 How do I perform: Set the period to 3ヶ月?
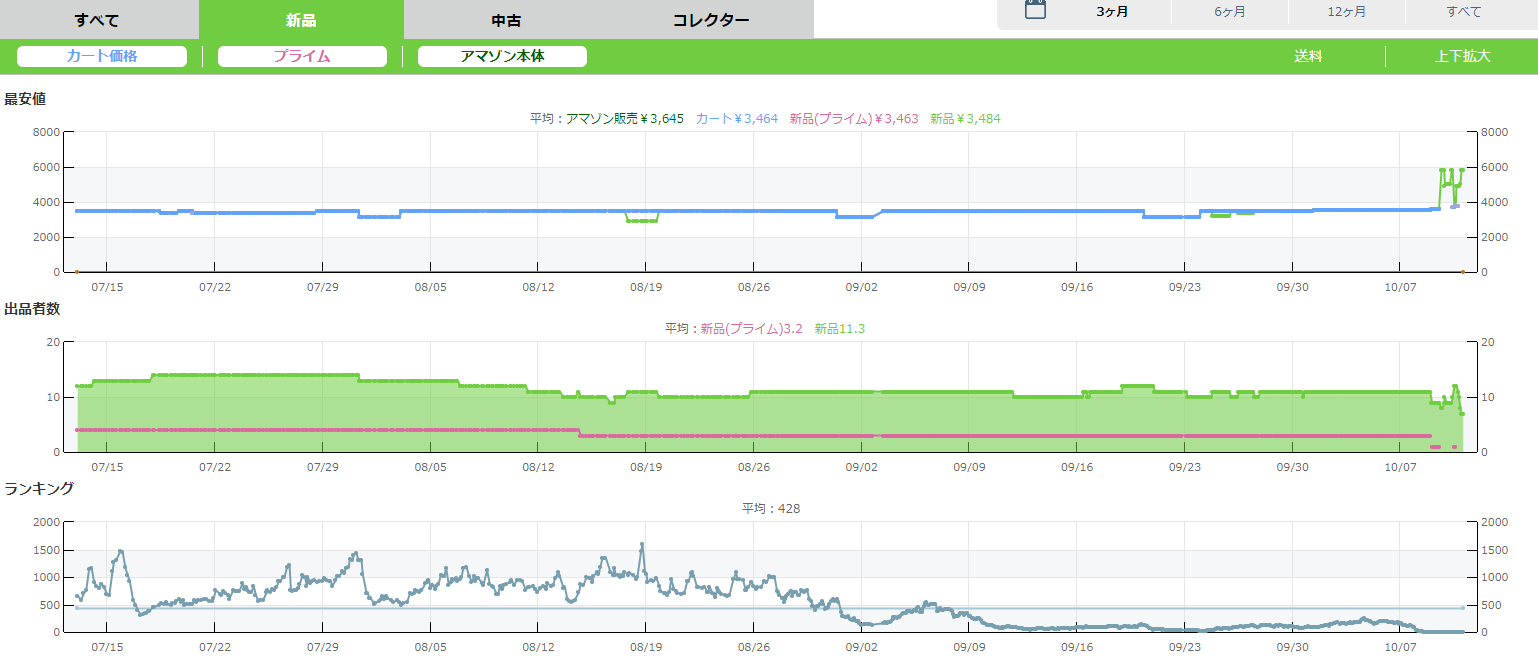pyautogui.click(x=1112, y=12)
